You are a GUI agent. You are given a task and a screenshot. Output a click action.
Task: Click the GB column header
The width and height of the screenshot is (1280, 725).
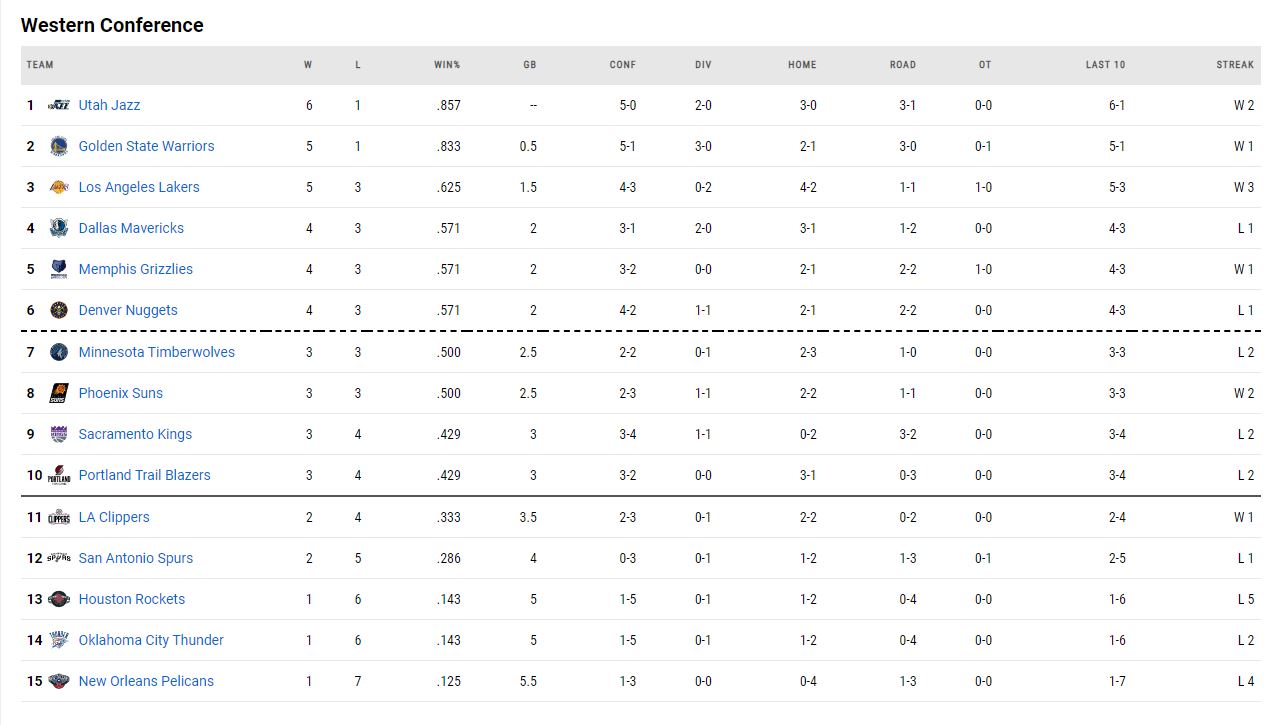pos(530,65)
